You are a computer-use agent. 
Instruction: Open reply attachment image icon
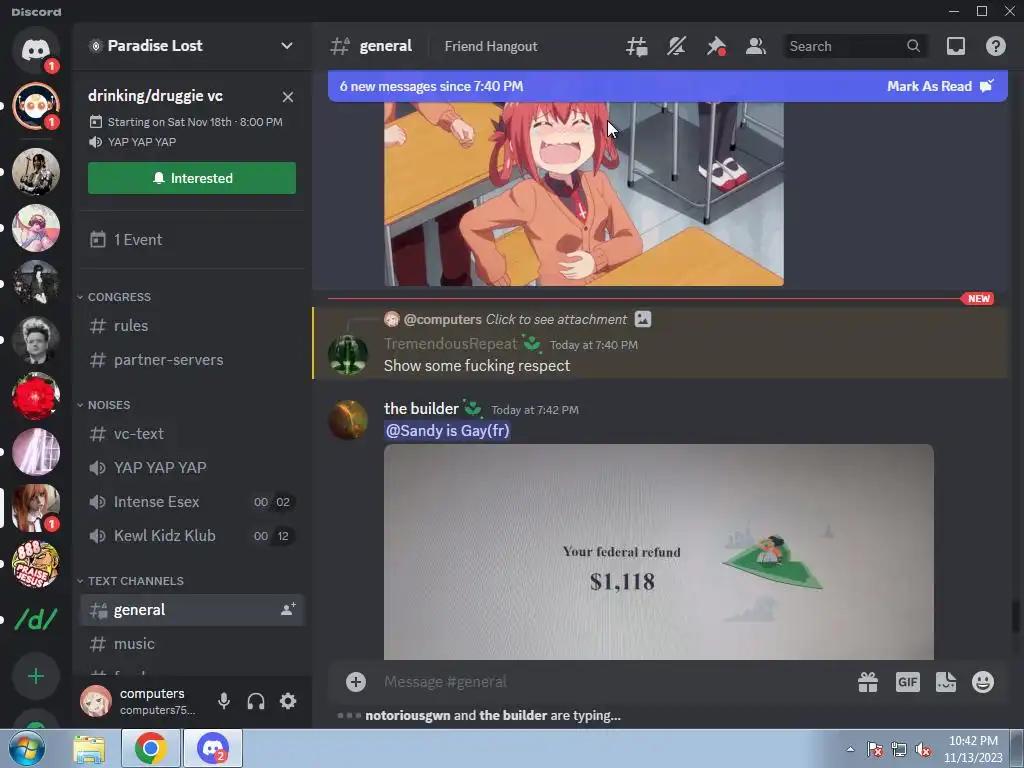[x=643, y=319]
